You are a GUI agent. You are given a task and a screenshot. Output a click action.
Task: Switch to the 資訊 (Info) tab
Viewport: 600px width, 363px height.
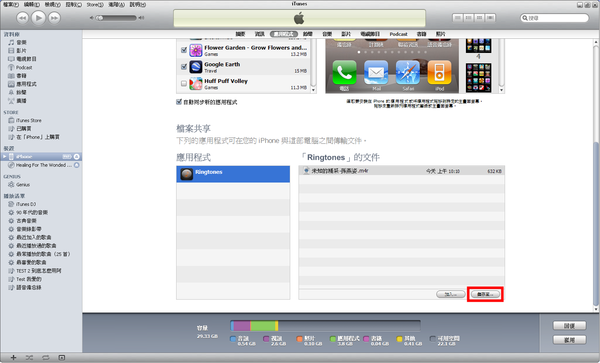tap(260, 34)
